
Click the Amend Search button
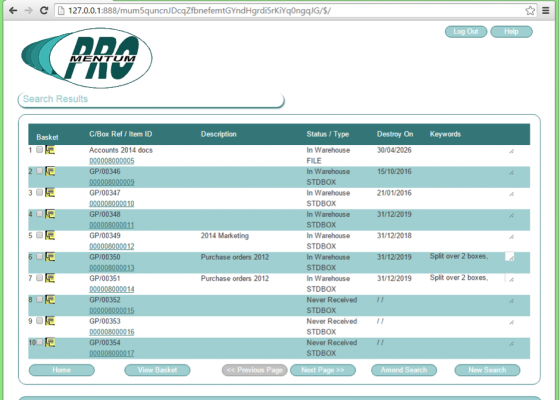404,370
